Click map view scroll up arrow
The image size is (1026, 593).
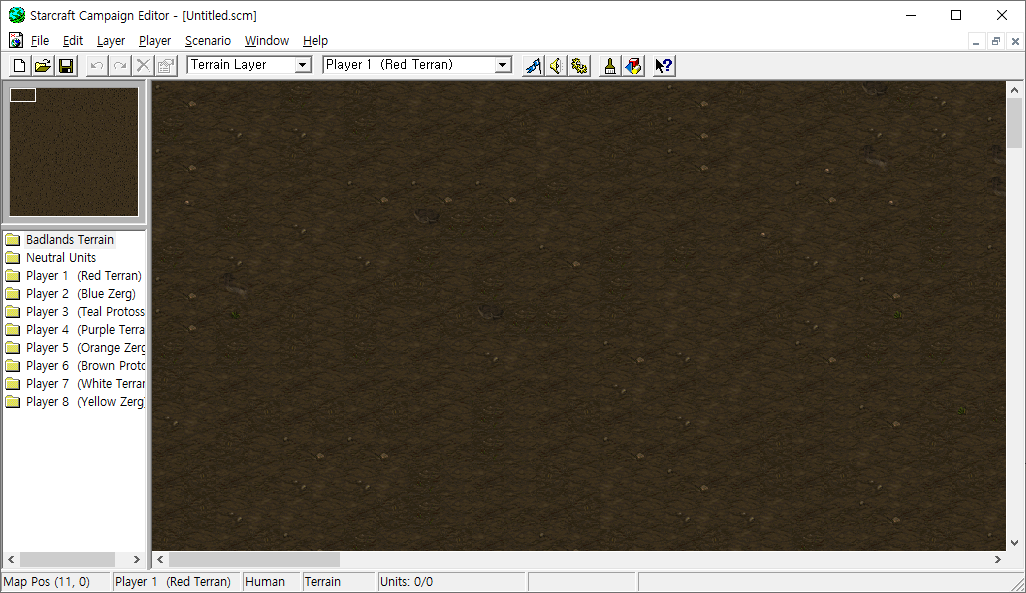pos(1014,90)
